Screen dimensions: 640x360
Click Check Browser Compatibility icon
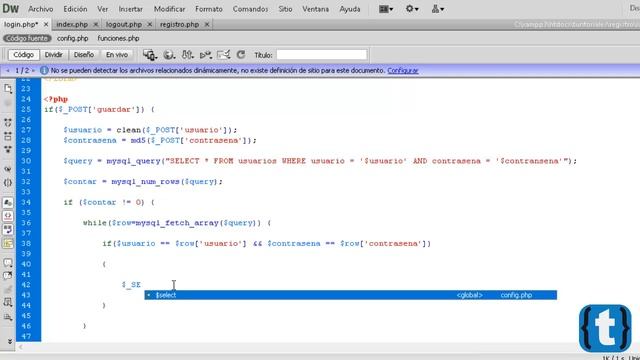[224, 55]
